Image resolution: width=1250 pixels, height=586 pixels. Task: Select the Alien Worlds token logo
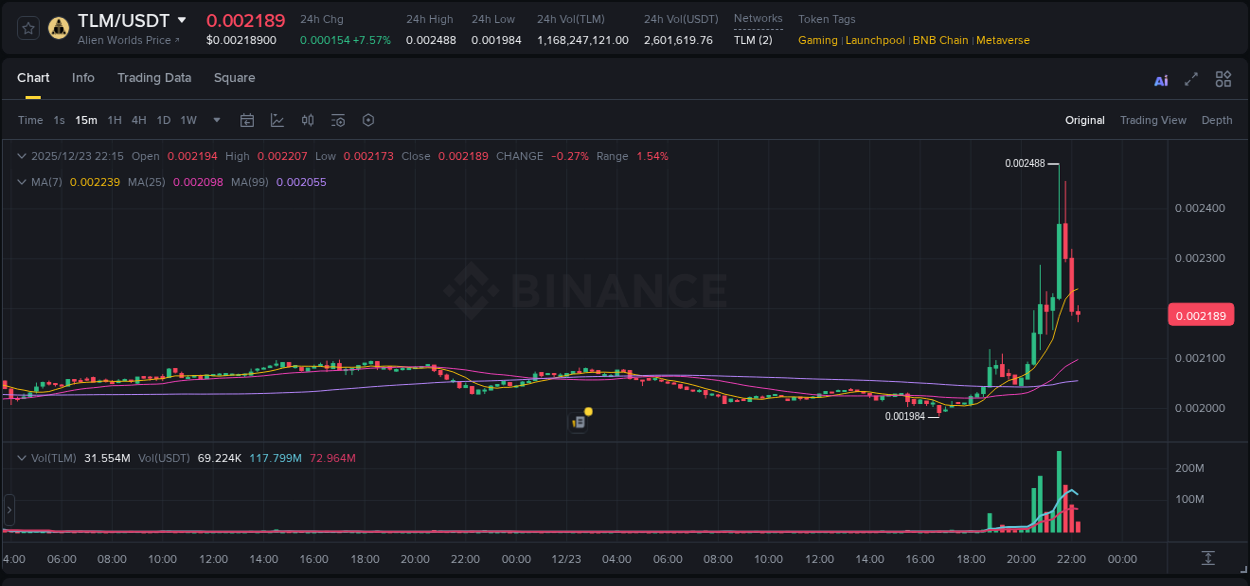click(57, 27)
